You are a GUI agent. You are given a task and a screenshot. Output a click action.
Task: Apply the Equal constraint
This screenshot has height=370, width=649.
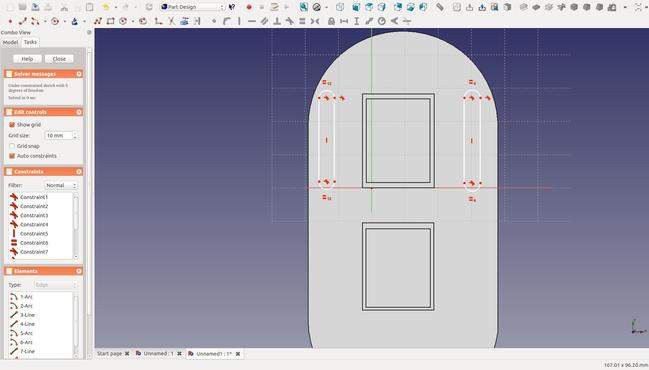(302, 21)
